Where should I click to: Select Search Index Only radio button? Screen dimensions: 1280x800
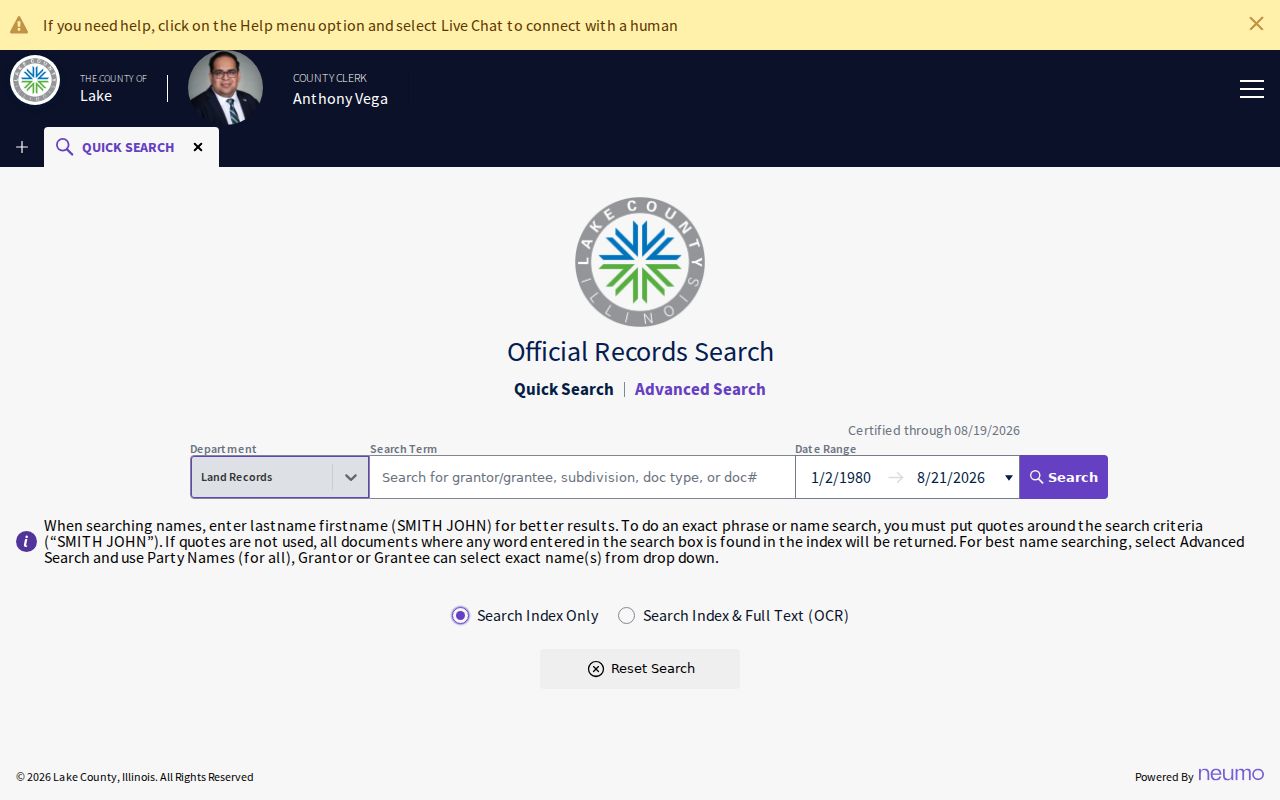click(460, 615)
